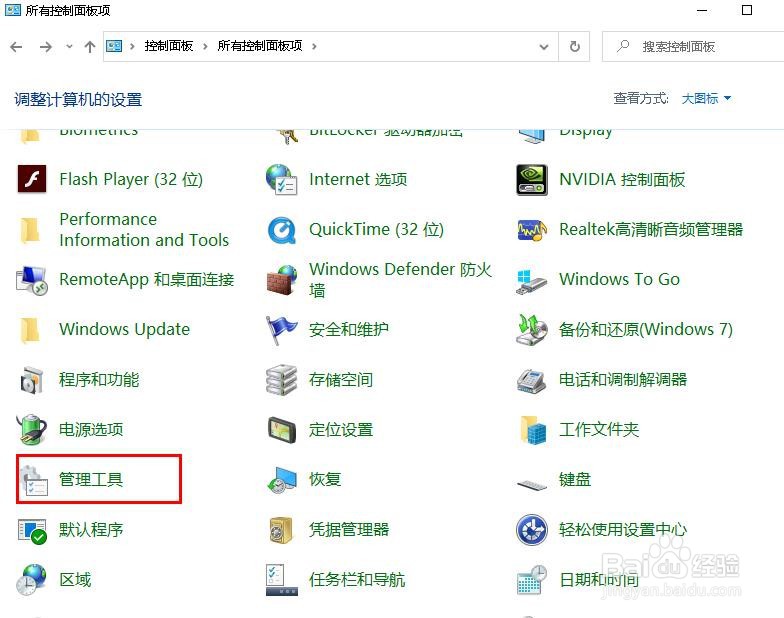Open the 凭据管理器 link text
Viewport: 784px width, 618px height.
(349, 530)
